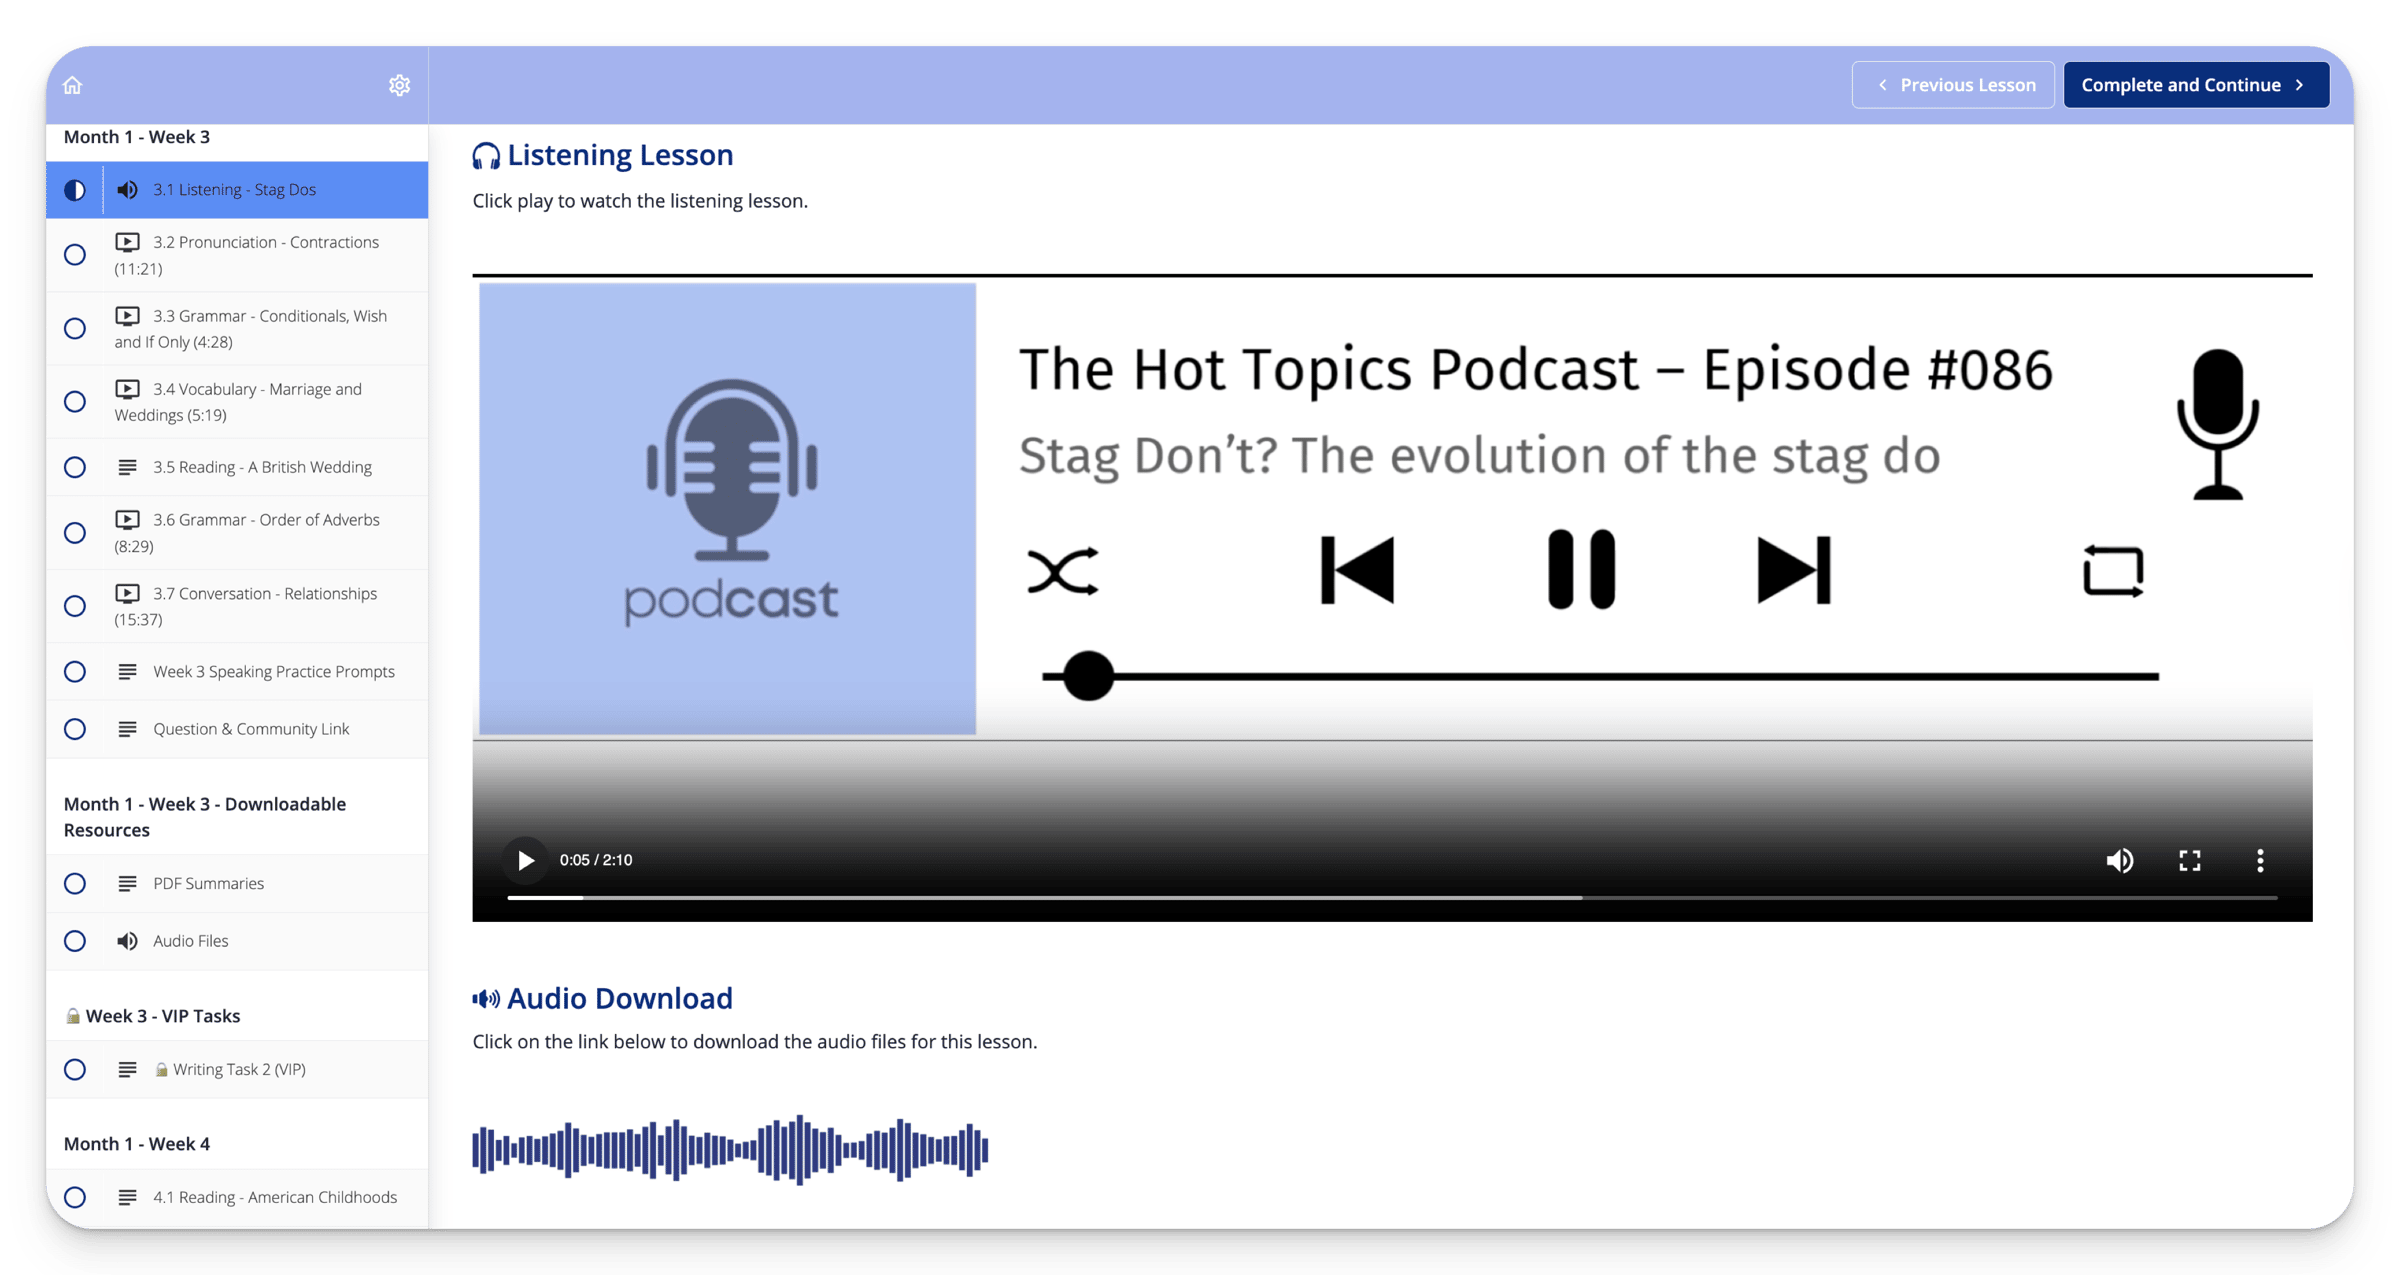The height and width of the screenshot is (1275, 2400).
Task: Click the large pause icon in podcast graphic
Action: [x=1580, y=569]
